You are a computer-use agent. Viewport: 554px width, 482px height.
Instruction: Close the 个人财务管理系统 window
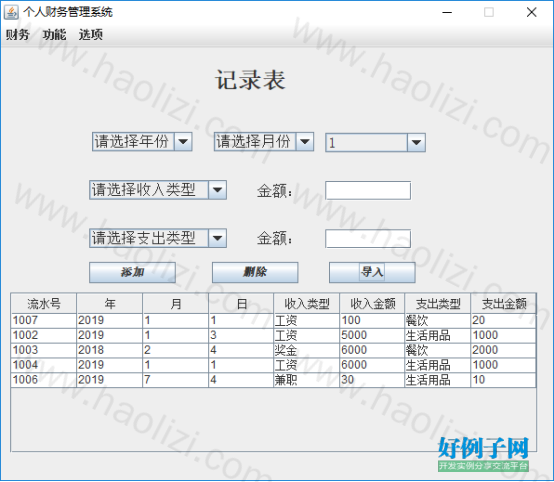tap(531, 12)
